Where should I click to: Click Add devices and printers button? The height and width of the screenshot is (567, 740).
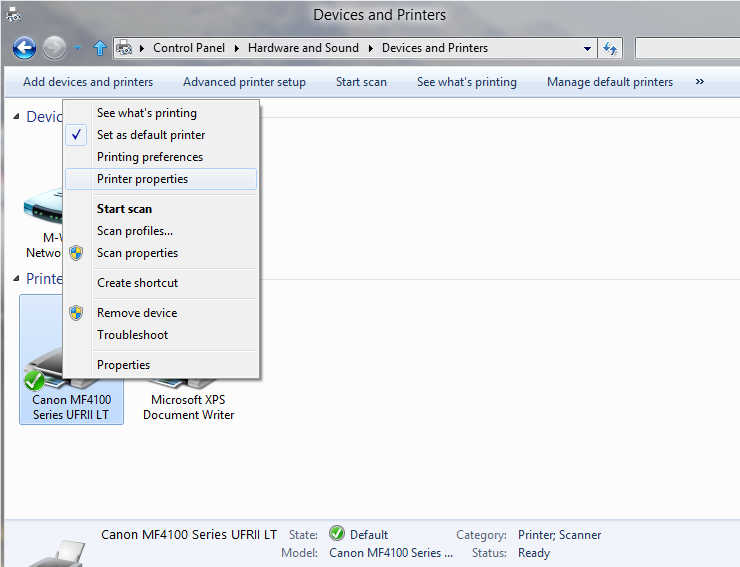88,82
